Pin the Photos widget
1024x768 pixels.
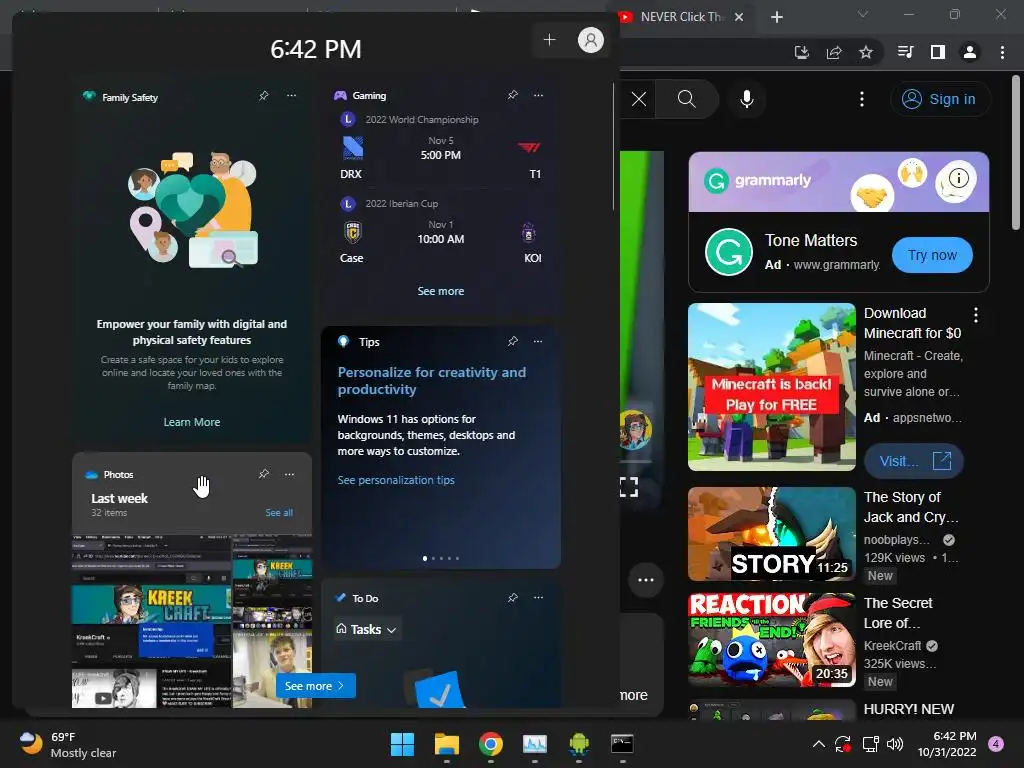coord(264,474)
